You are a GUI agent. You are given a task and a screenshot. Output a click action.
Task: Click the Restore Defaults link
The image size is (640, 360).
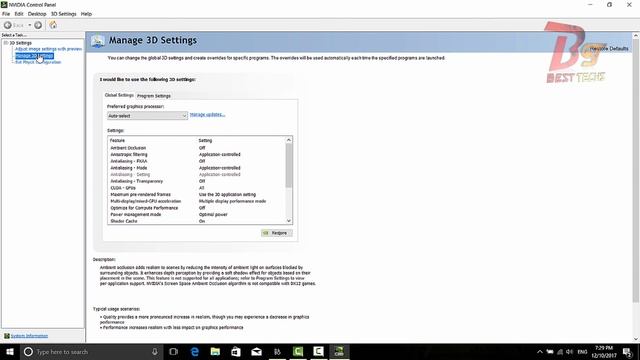click(609, 49)
